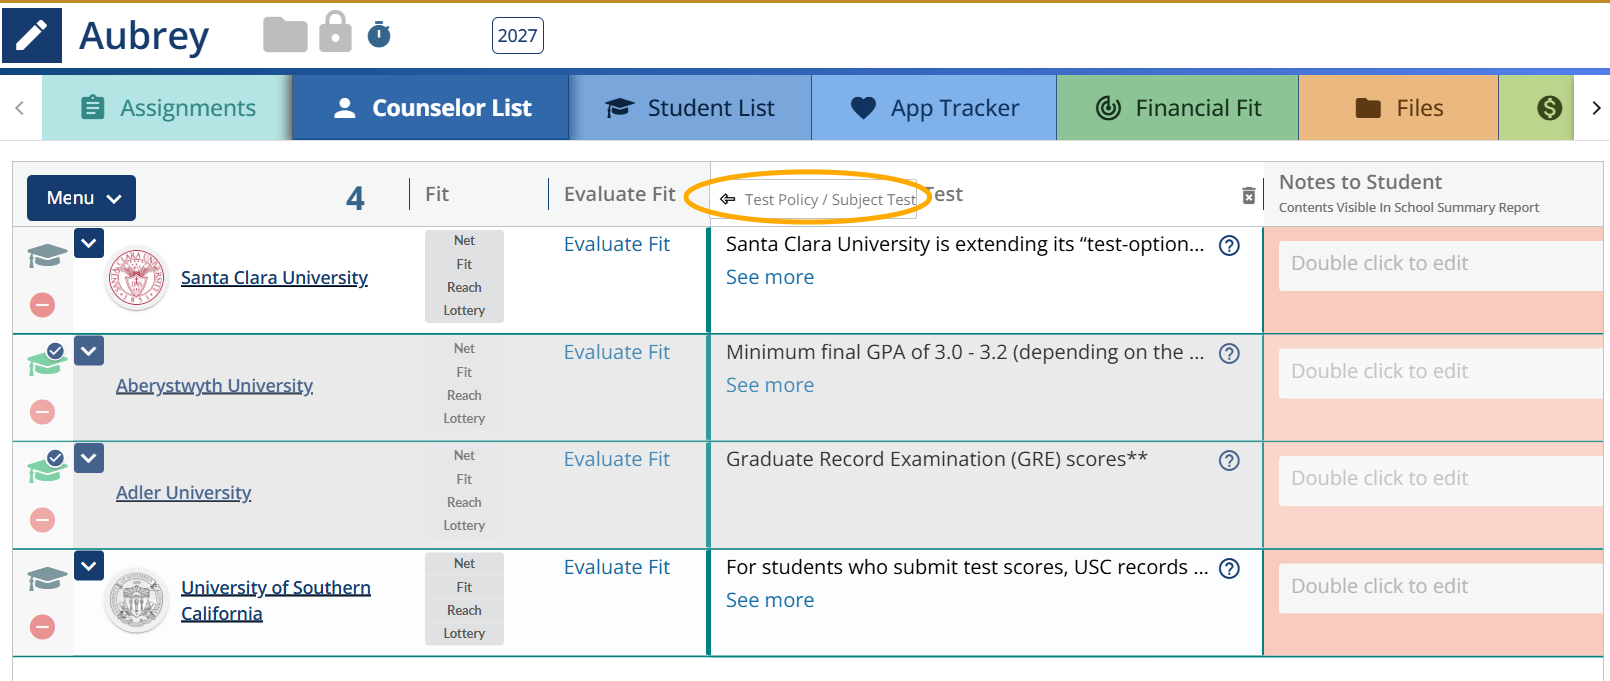
Task: Open the Menu dropdown
Action: 82,198
